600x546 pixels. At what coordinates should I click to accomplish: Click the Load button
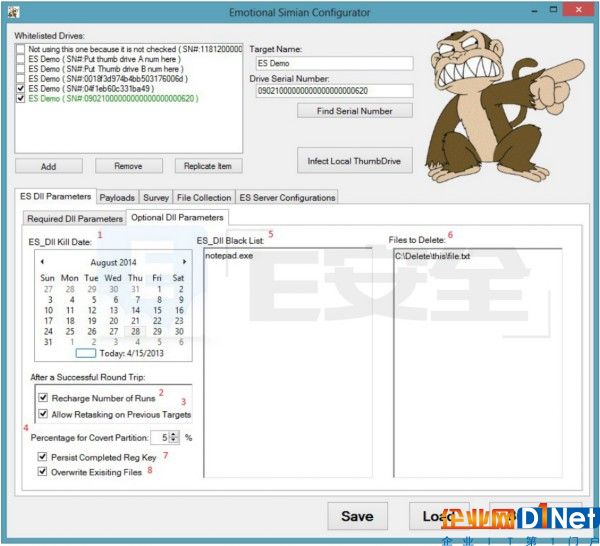point(439,516)
